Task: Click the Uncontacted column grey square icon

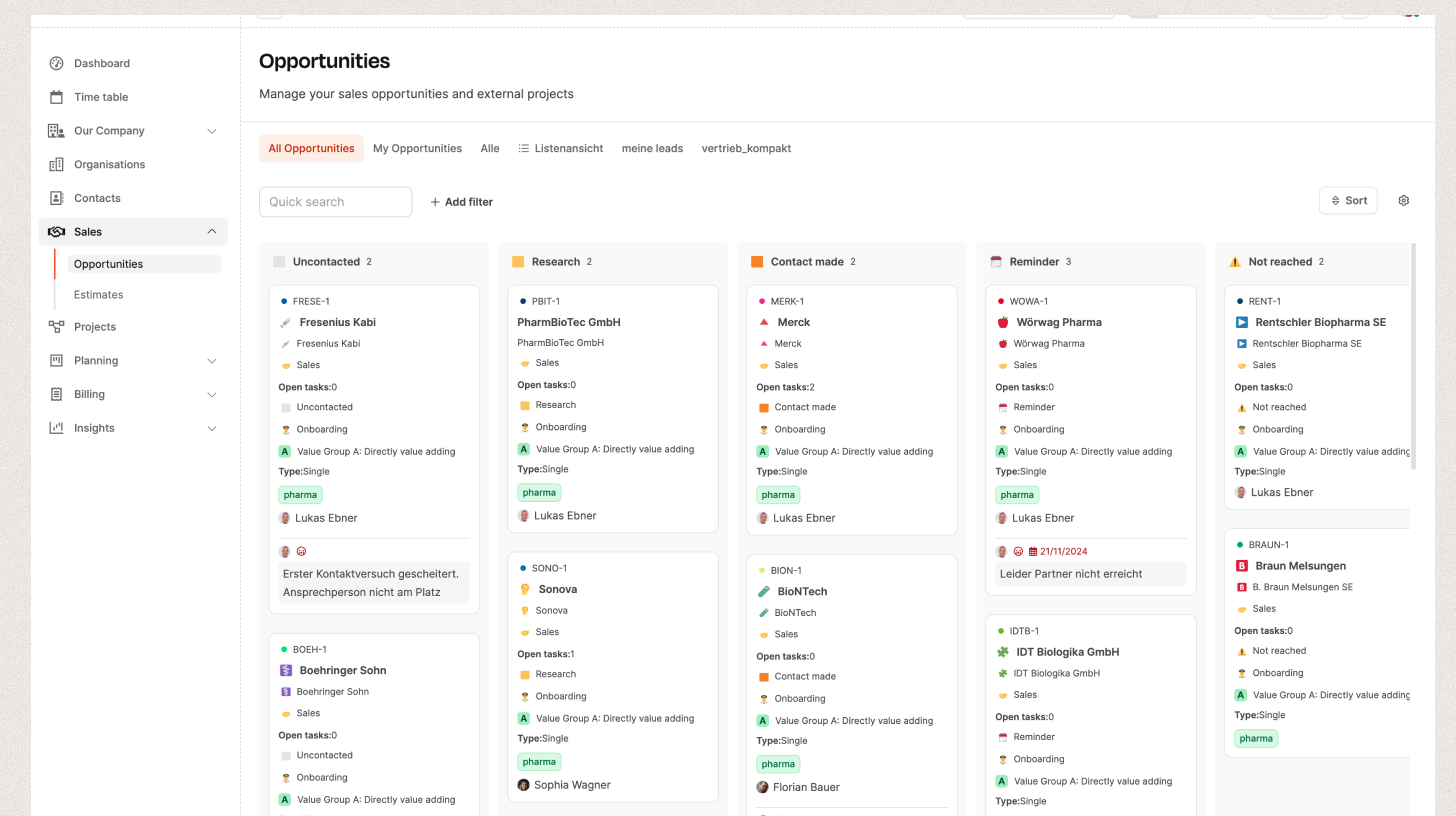Action: (279, 262)
